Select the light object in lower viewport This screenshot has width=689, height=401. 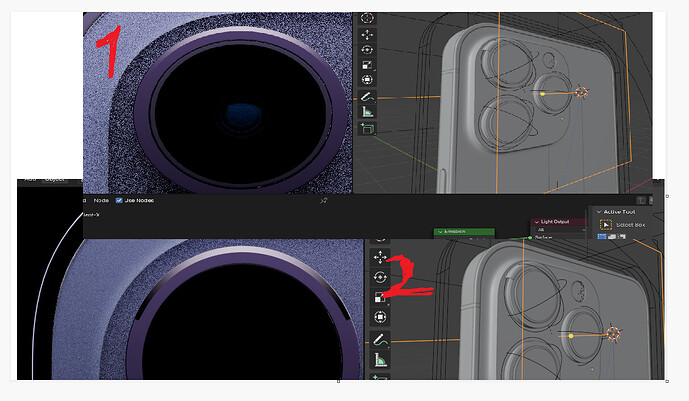[613, 334]
